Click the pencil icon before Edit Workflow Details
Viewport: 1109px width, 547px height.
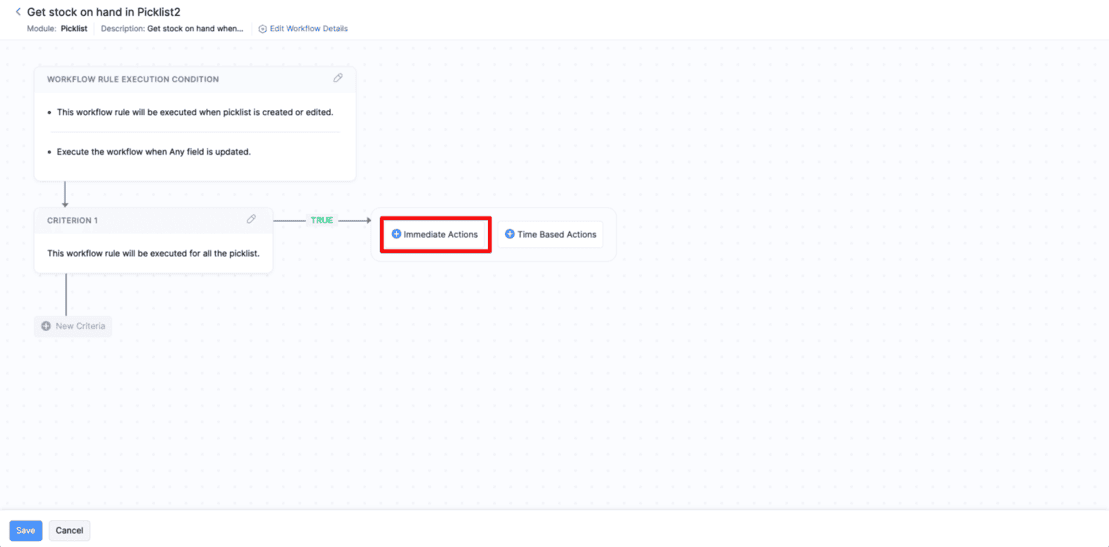[263, 29]
